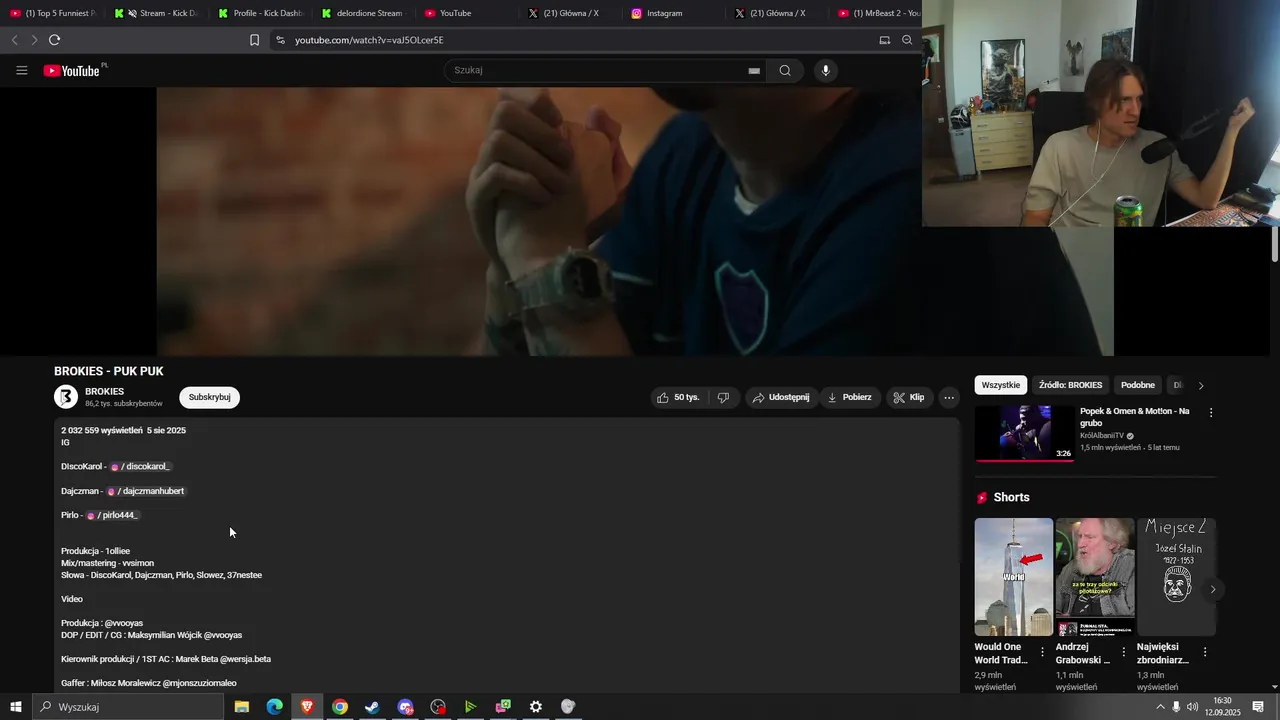Open Windows Start menu
Image resolution: width=1280 pixels, height=720 pixels.
[16, 707]
